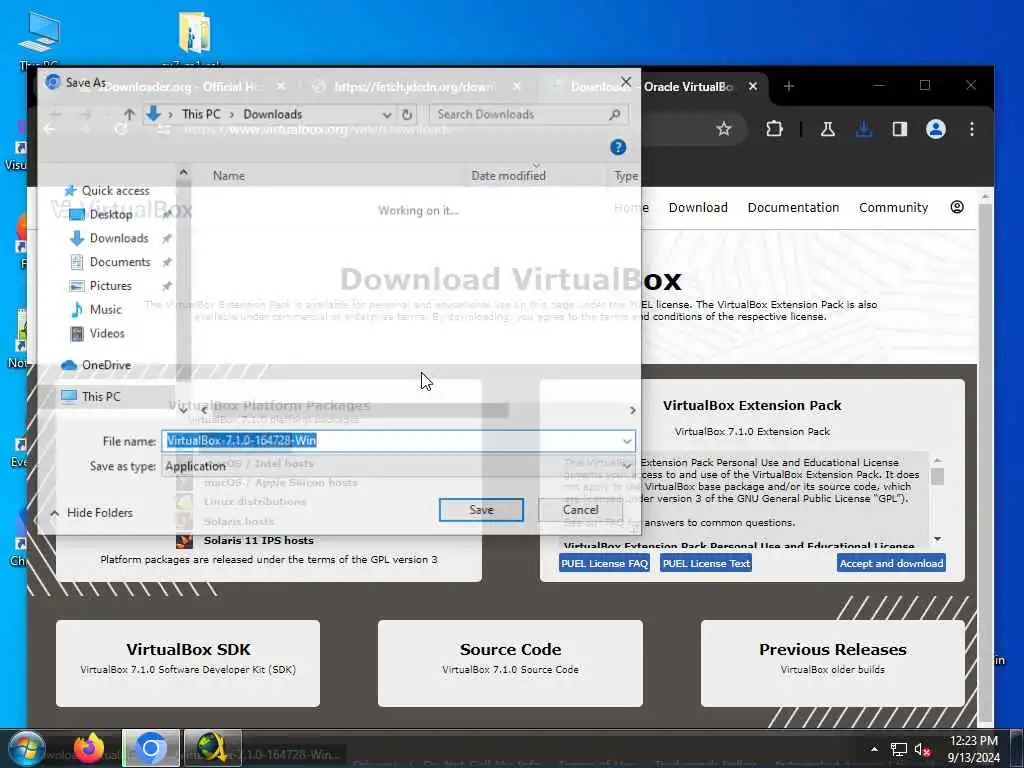This screenshot has height=768, width=1024.
Task: Open Chrome extensions puzzle icon
Action: click(774, 129)
